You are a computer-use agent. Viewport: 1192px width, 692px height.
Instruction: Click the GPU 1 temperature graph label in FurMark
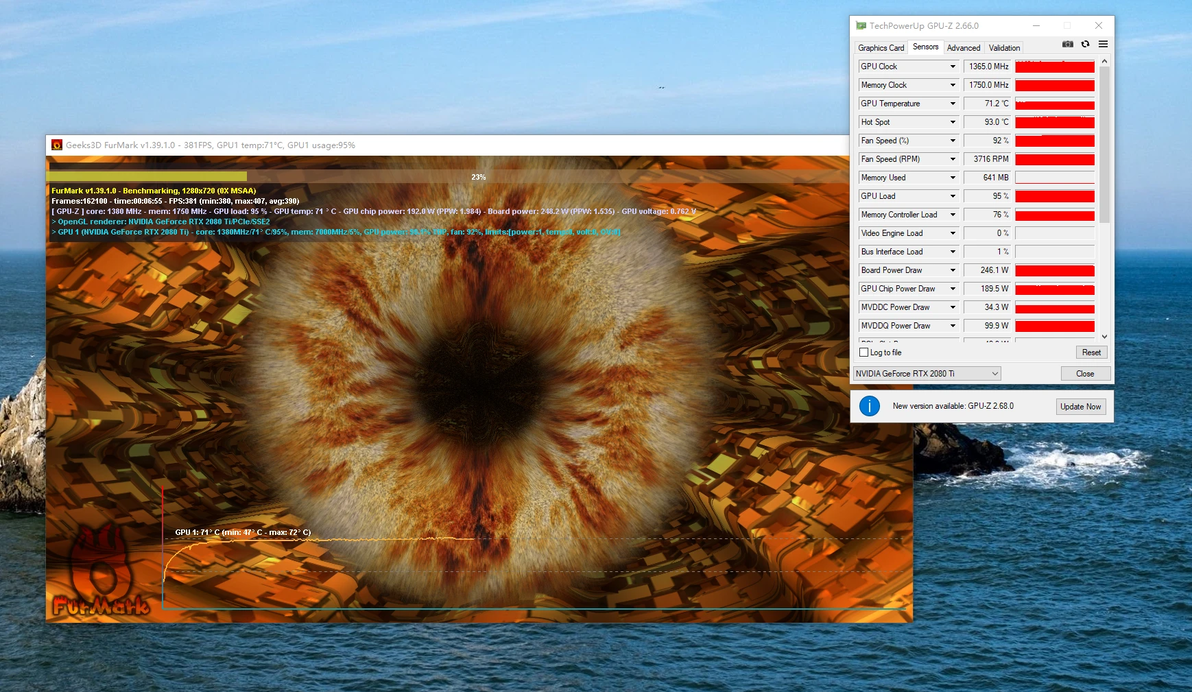pyautogui.click(x=243, y=532)
